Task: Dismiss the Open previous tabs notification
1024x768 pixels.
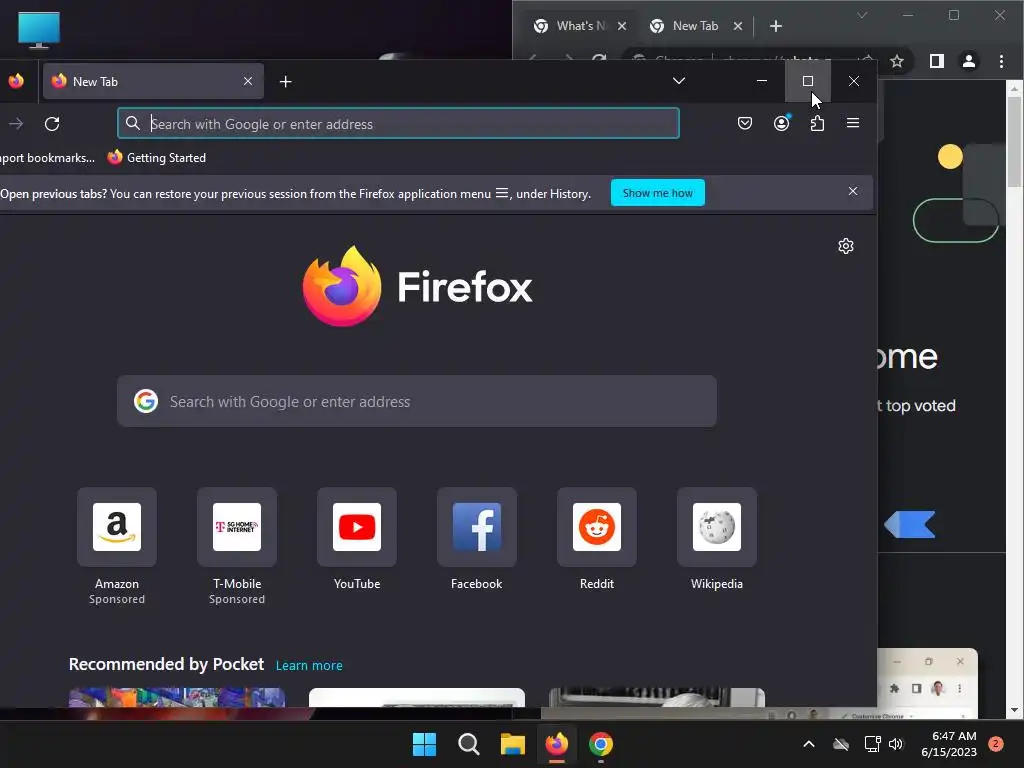Action: tap(853, 191)
